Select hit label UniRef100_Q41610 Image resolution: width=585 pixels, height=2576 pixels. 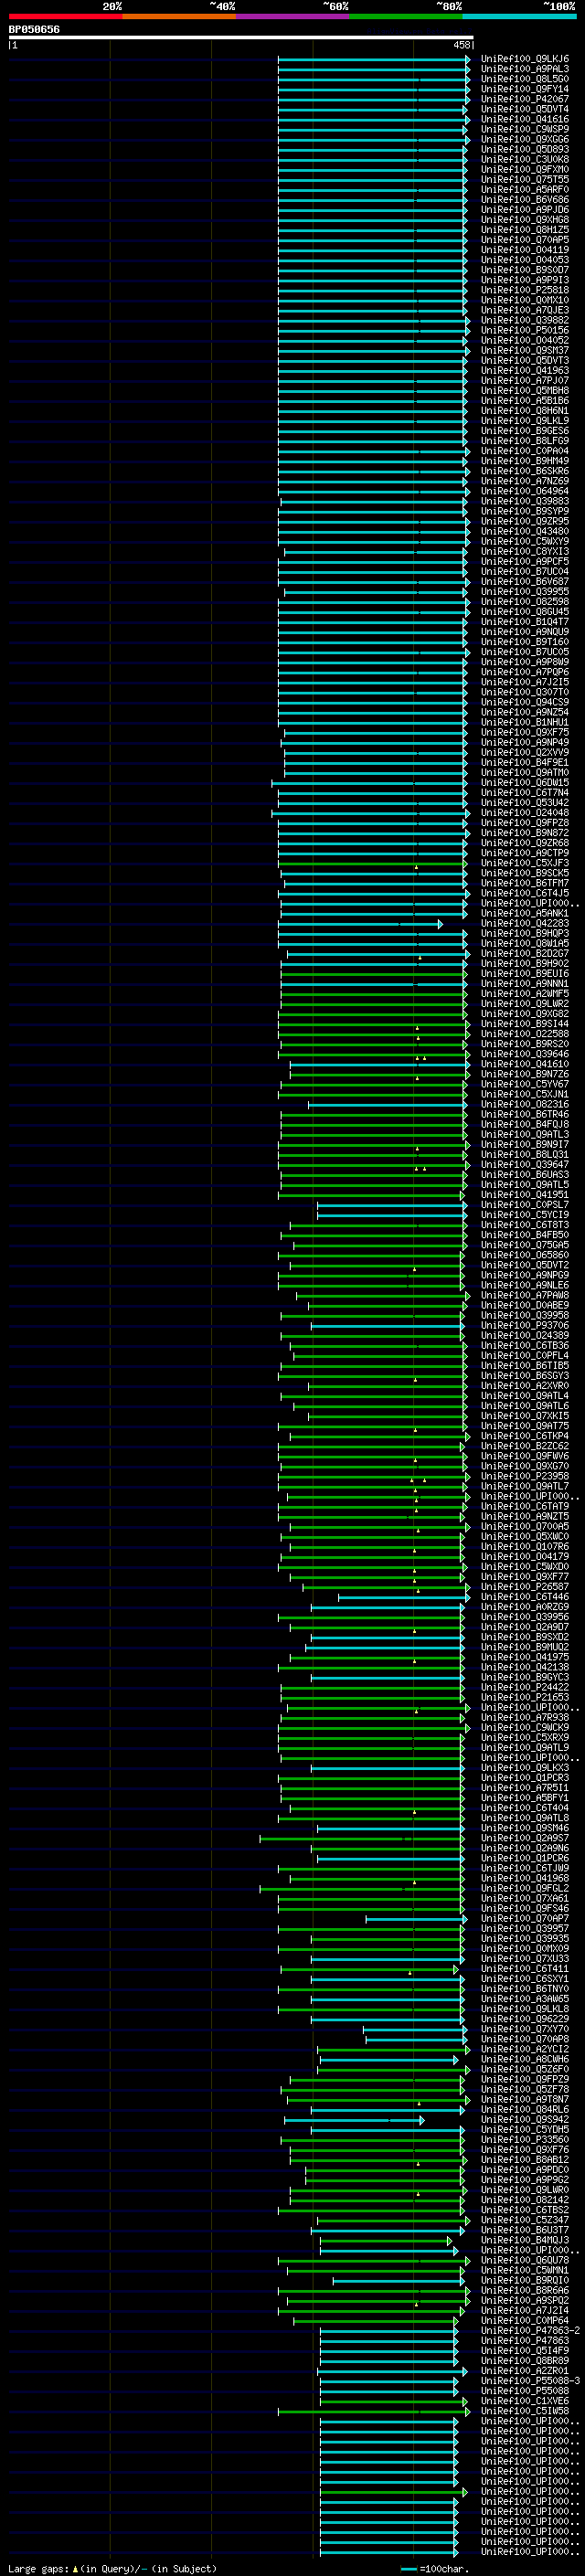coord(525,1064)
